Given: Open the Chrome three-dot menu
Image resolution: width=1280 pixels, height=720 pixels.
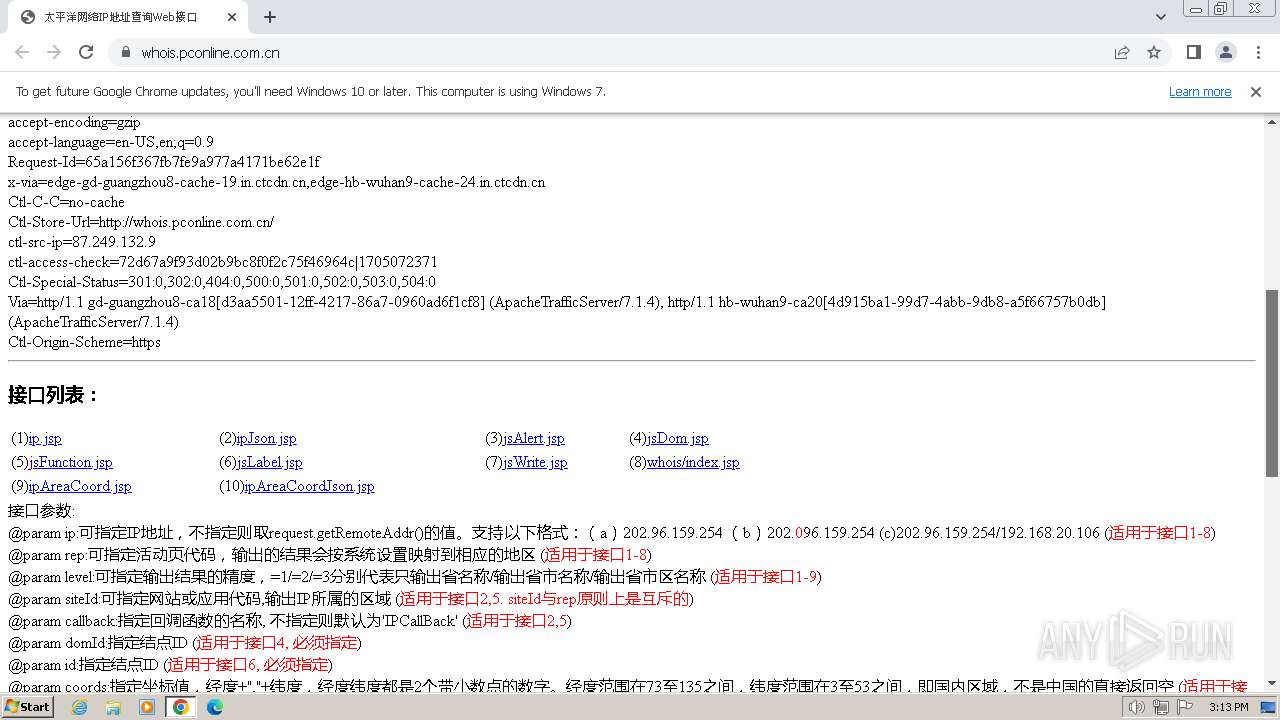Looking at the screenshot, I should pos(1257,53).
